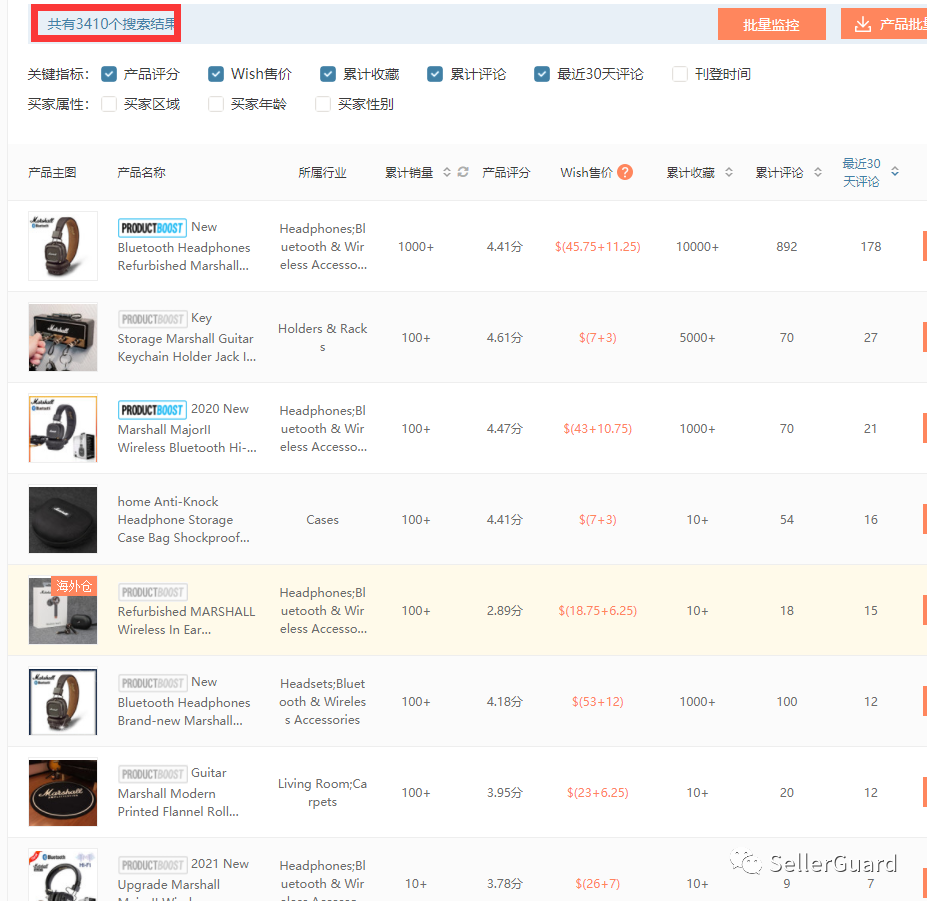Sort by 累计收藏 column arrows
The width and height of the screenshot is (927, 901).
click(x=729, y=172)
